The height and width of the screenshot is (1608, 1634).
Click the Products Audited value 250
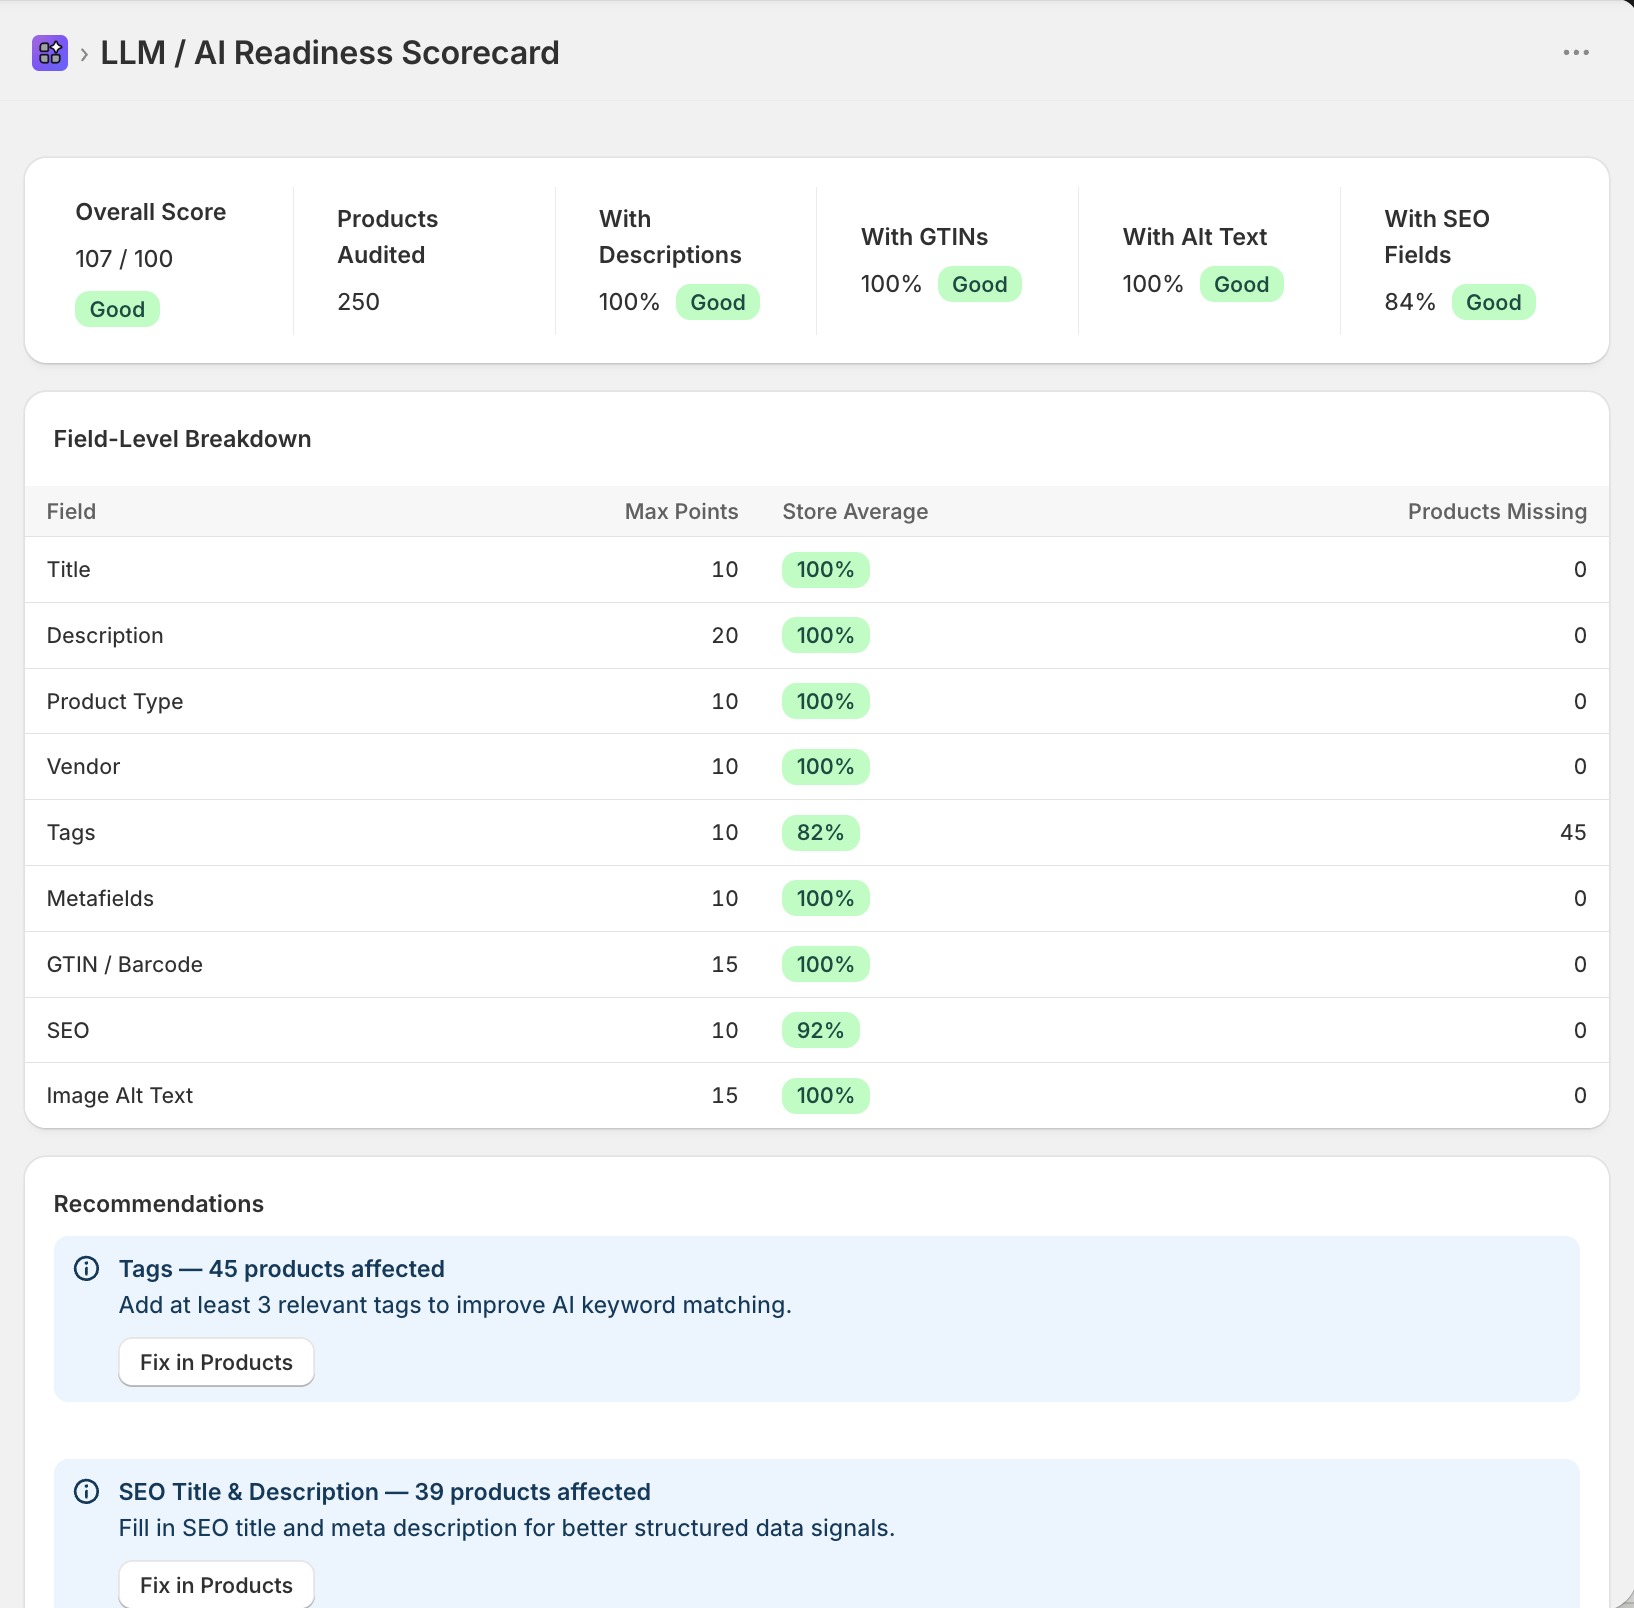(358, 302)
